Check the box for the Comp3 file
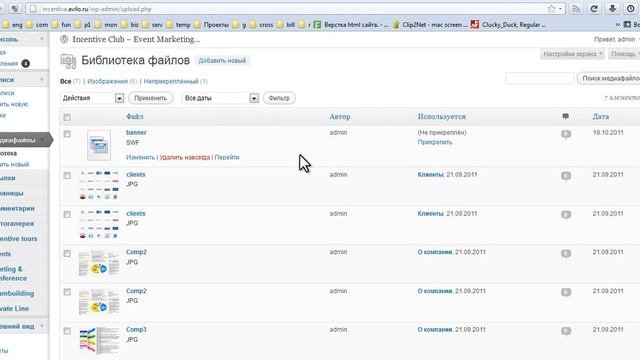 [67, 331]
